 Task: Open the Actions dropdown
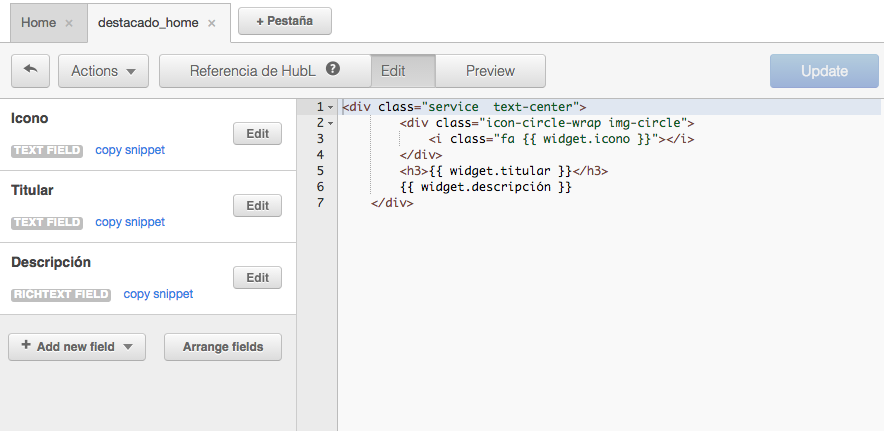103,71
